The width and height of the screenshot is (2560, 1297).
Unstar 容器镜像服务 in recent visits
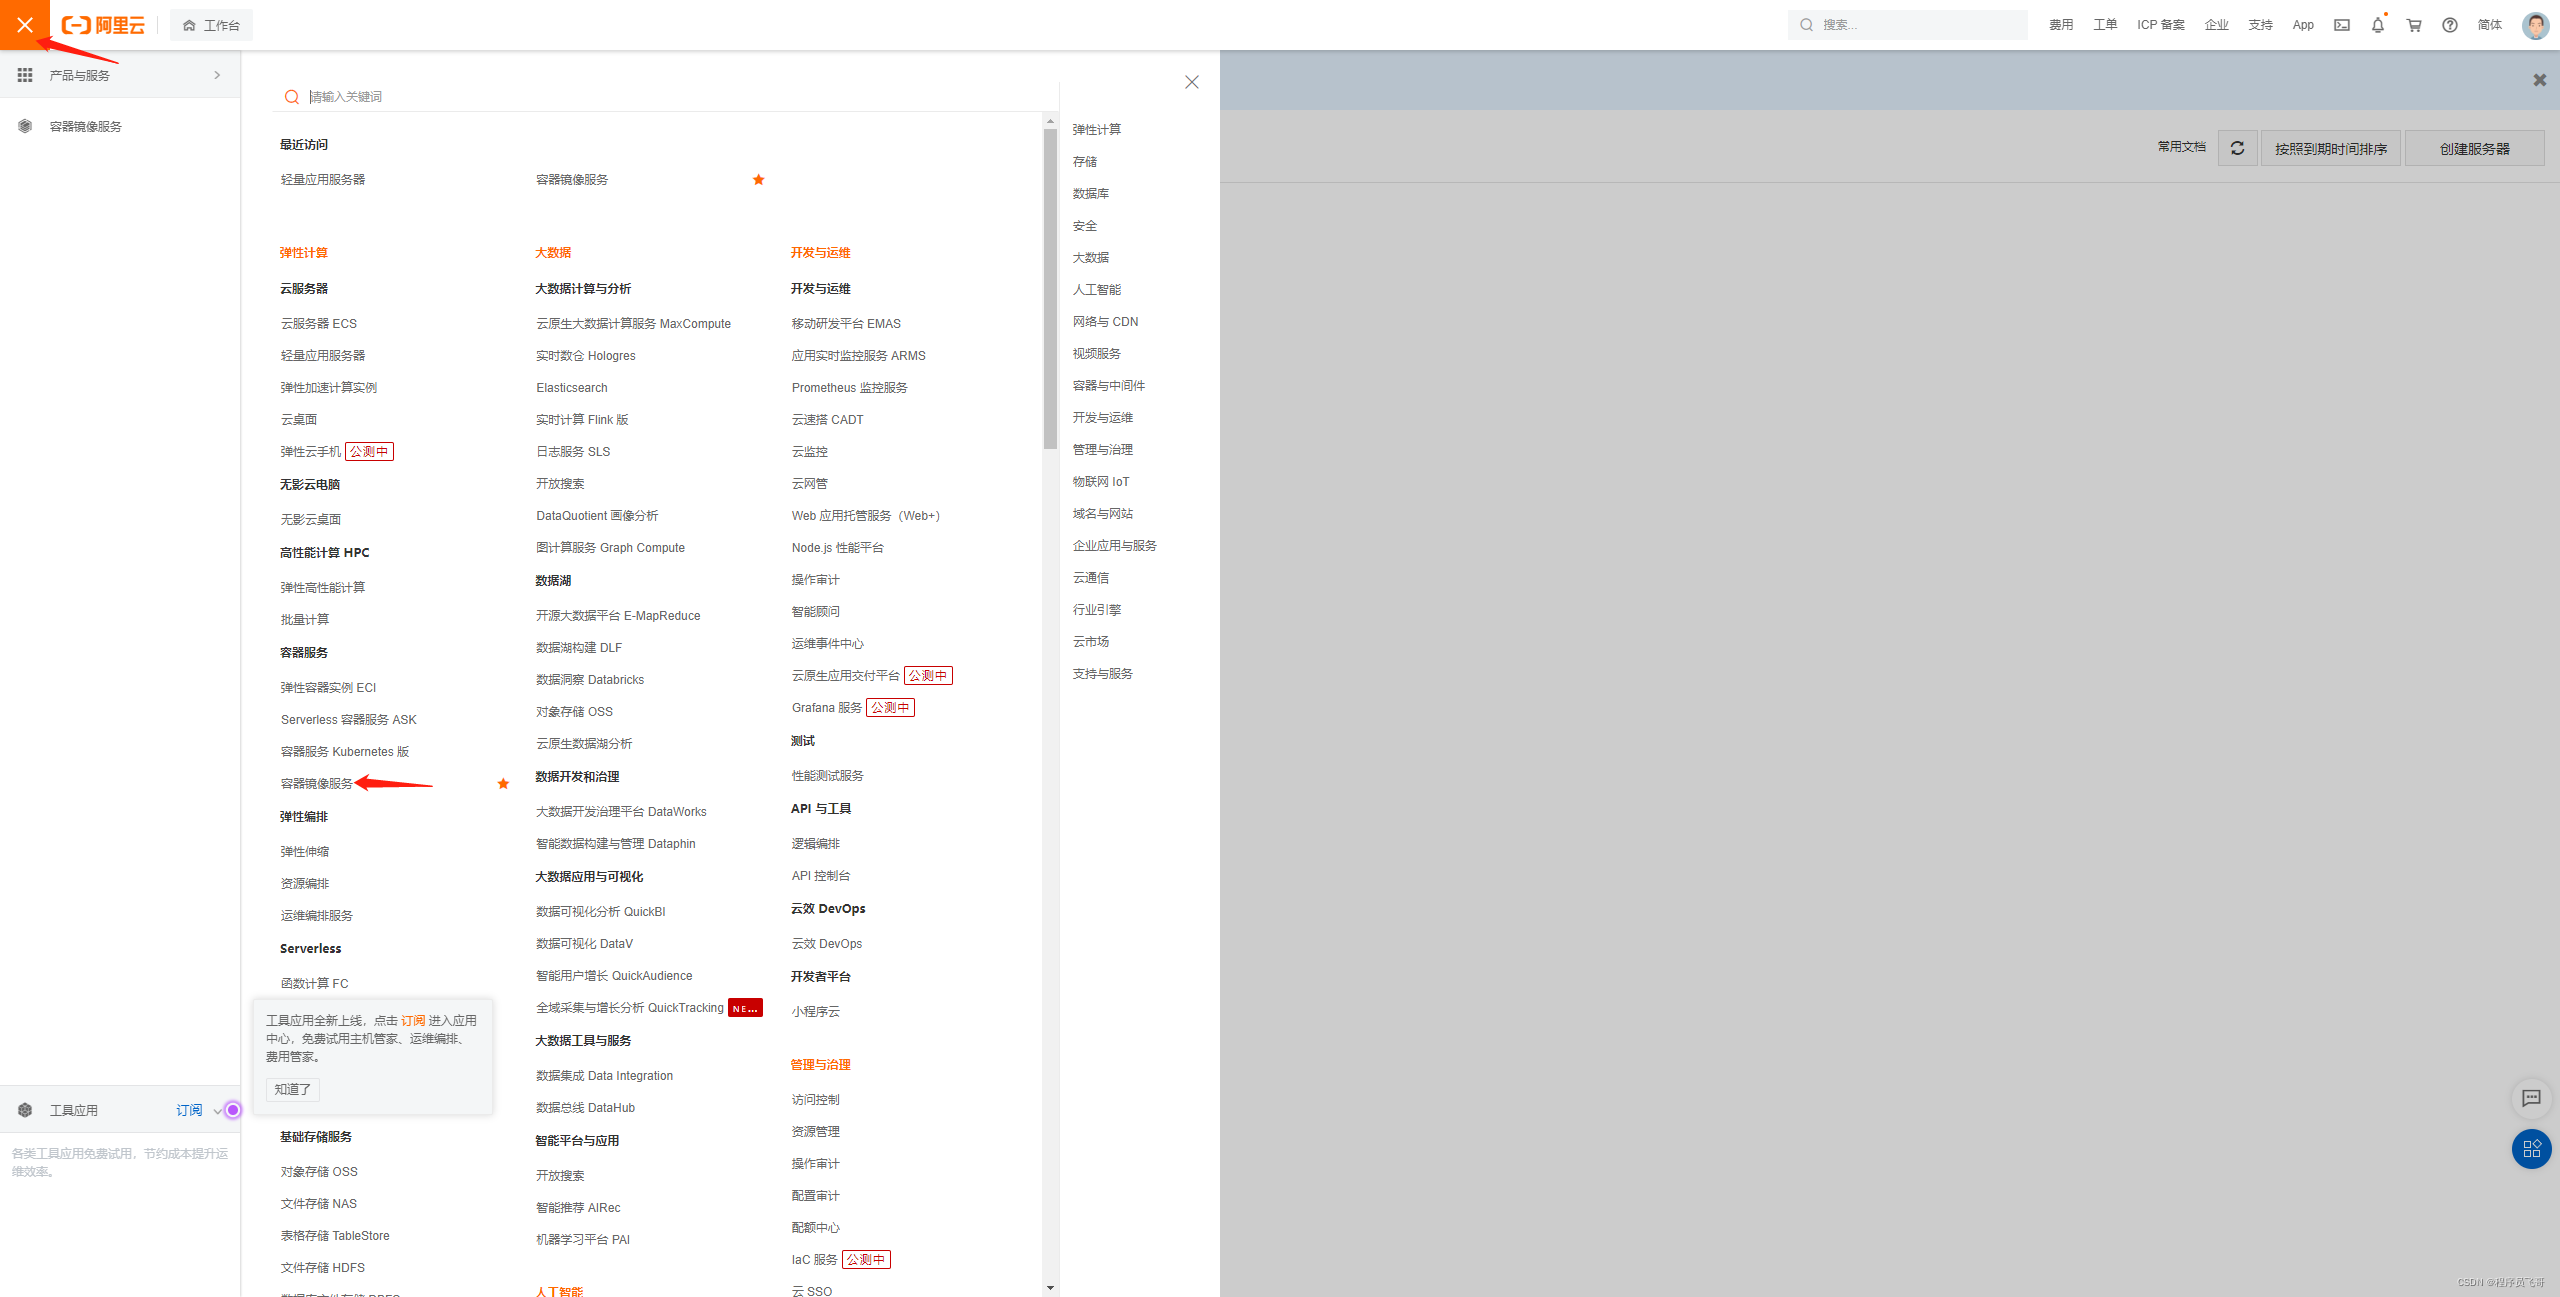point(759,180)
